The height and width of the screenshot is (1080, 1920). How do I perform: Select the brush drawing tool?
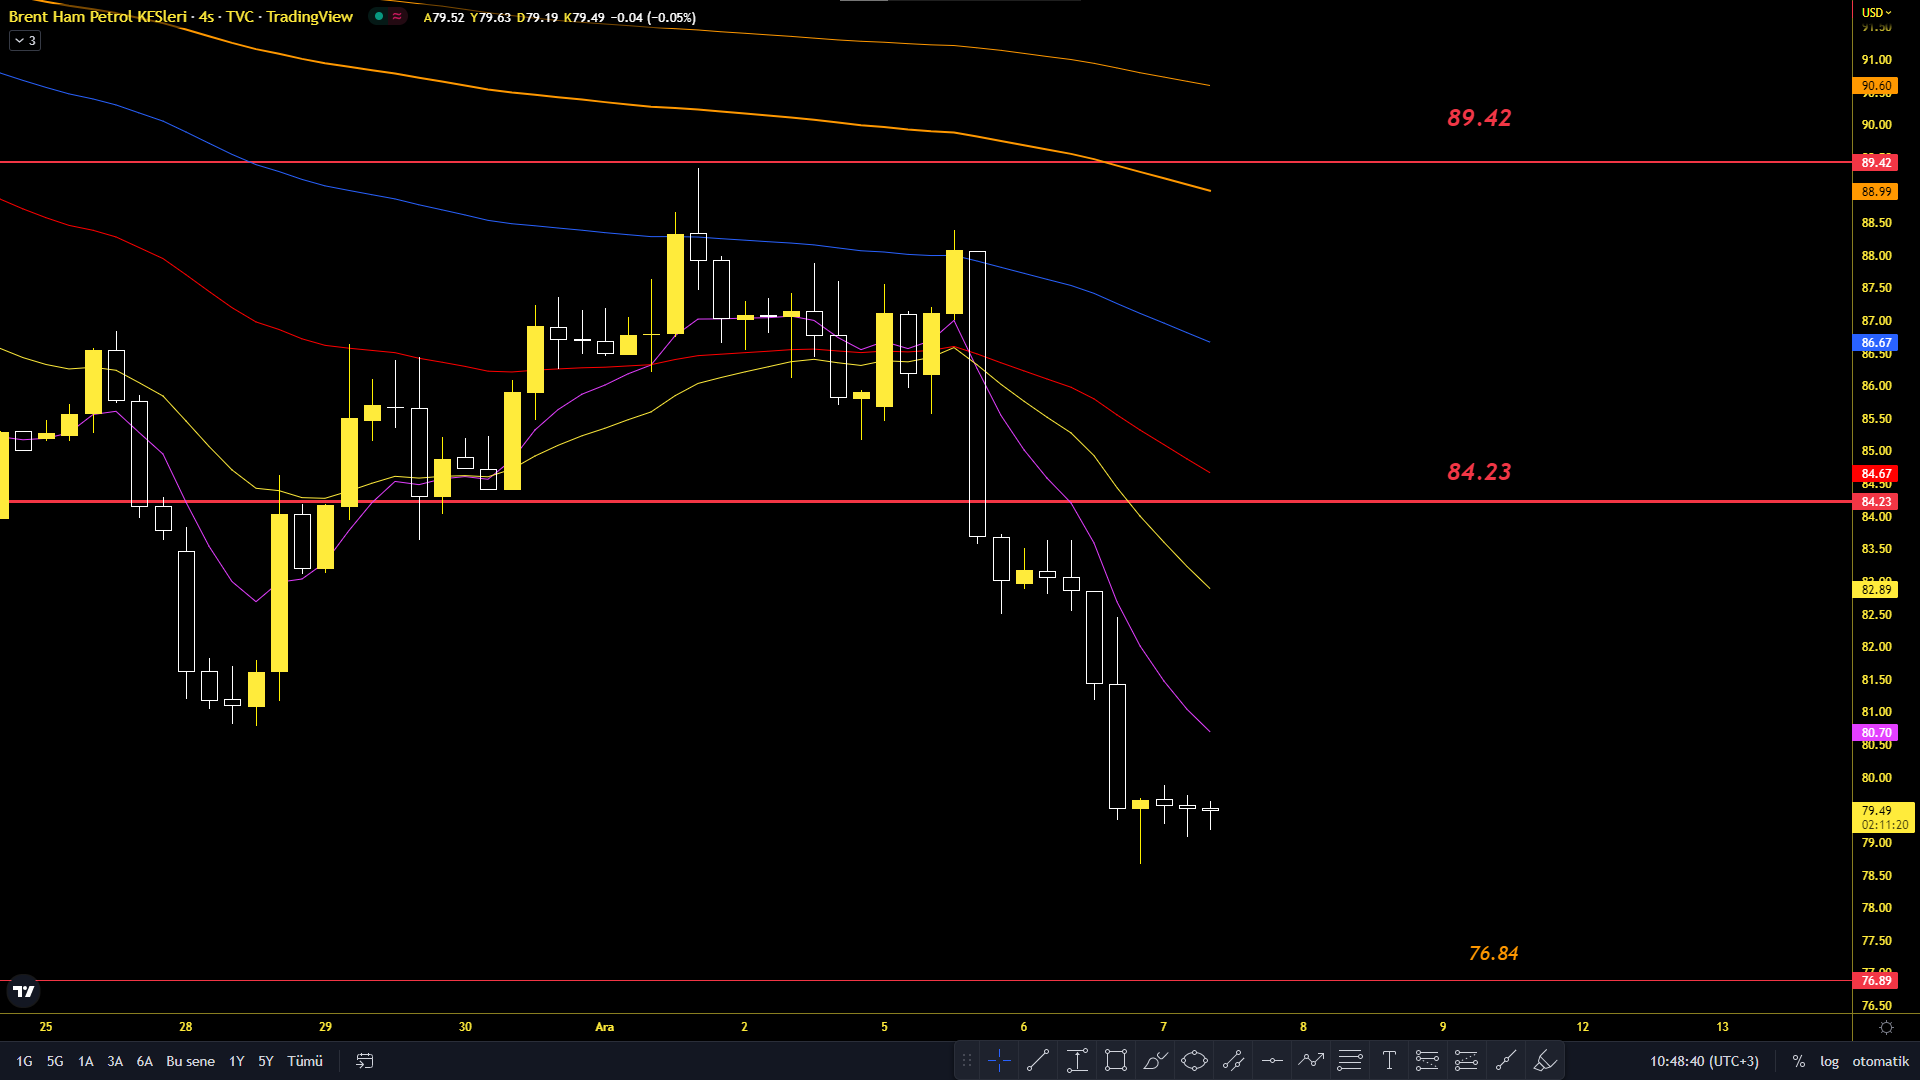pyautogui.click(x=1155, y=1061)
